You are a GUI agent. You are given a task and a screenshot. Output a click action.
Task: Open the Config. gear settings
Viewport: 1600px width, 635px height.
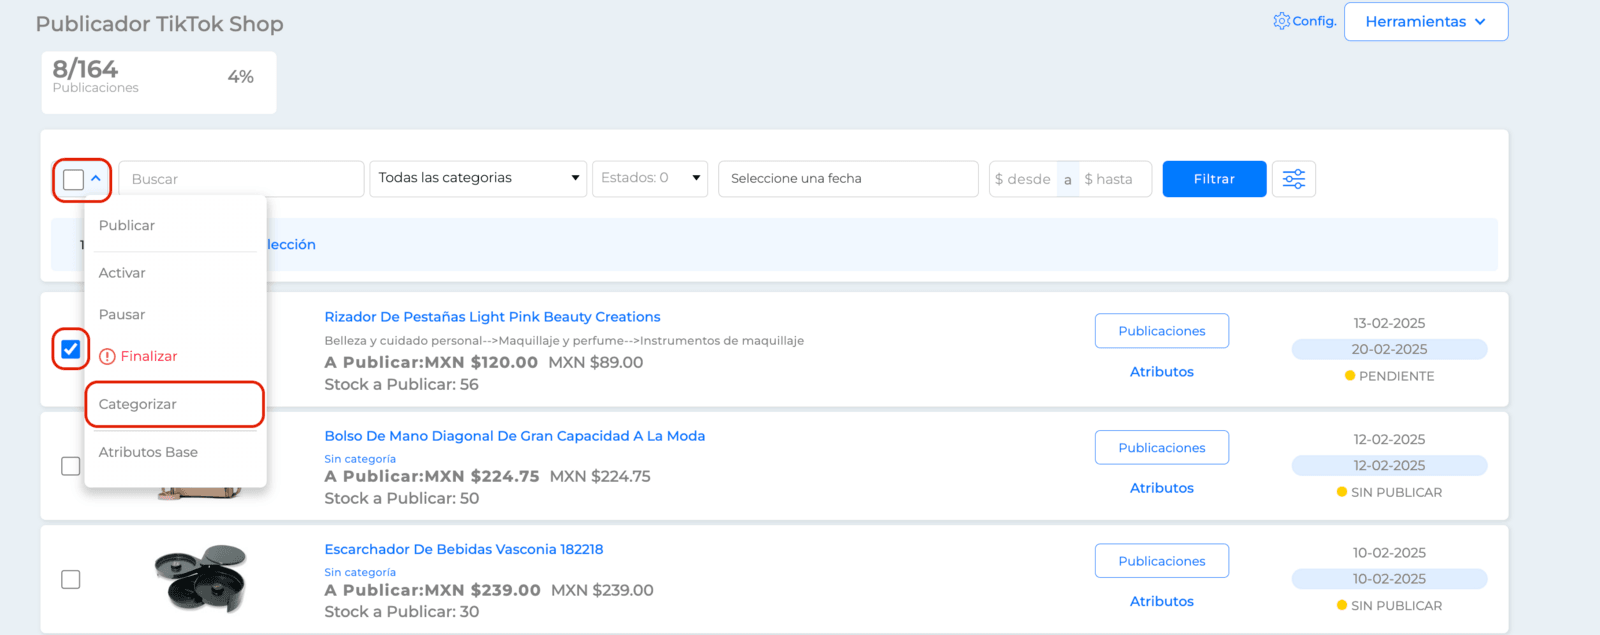(x=1304, y=21)
